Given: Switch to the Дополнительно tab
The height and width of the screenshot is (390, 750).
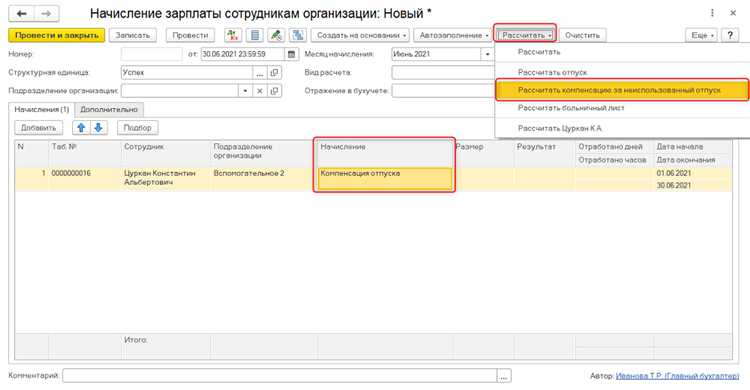Looking at the screenshot, I should (109, 110).
